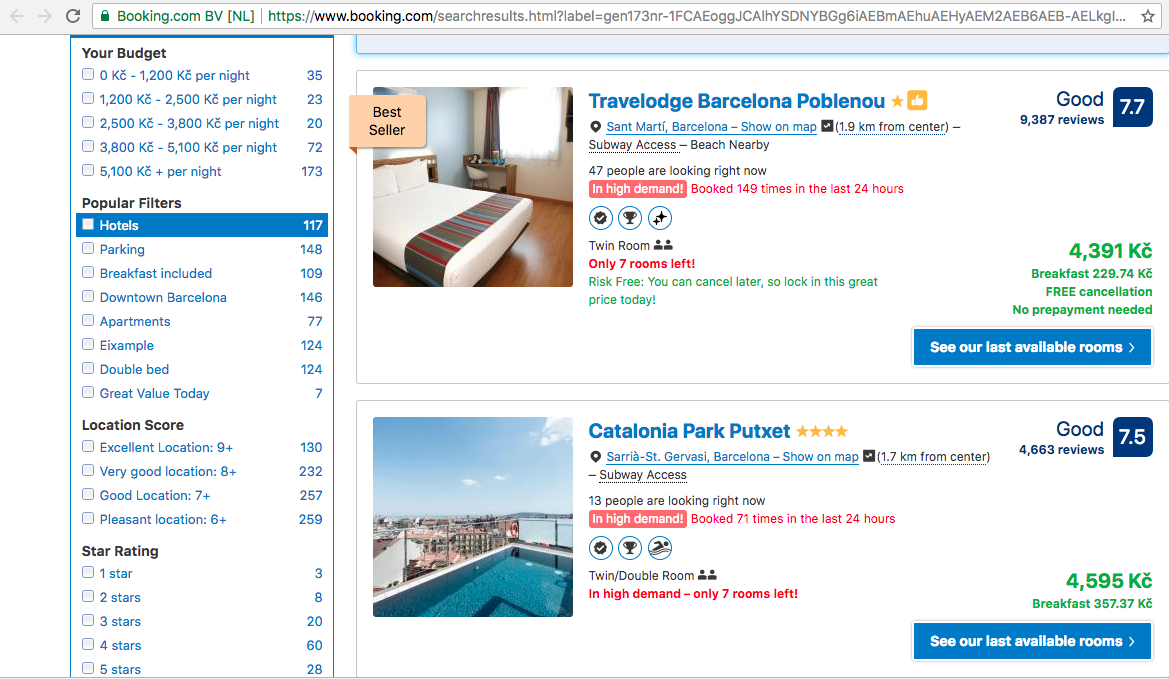Check the Great Value Today filter

pyautogui.click(x=88, y=392)
